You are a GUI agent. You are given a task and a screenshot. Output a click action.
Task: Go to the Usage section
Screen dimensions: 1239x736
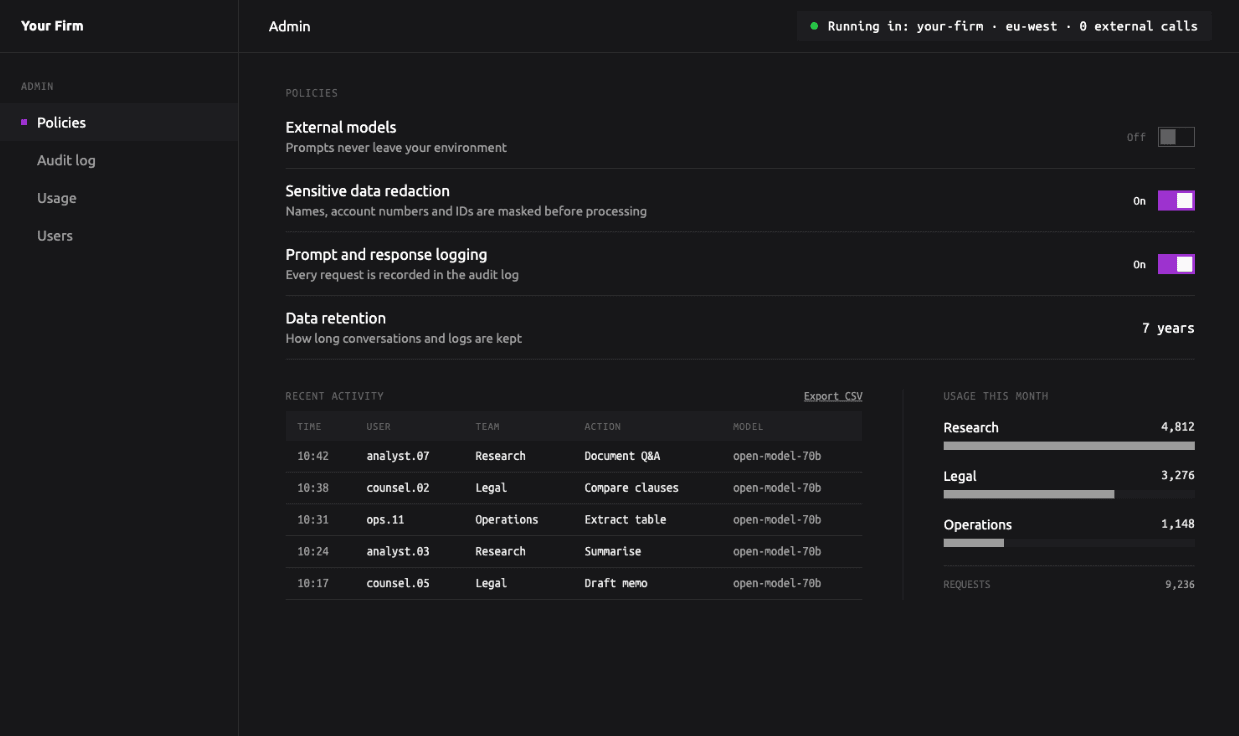[119, 198]
